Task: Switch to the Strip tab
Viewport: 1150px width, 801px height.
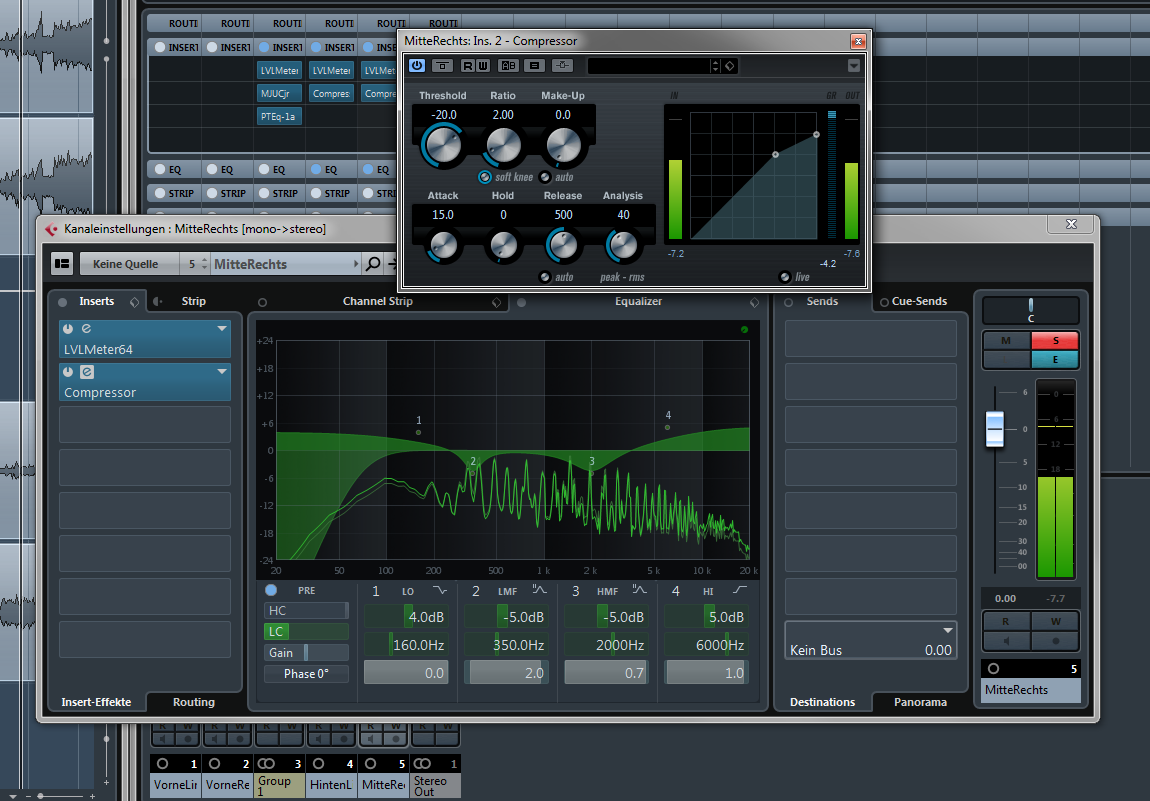Action: tap(194, 301)
